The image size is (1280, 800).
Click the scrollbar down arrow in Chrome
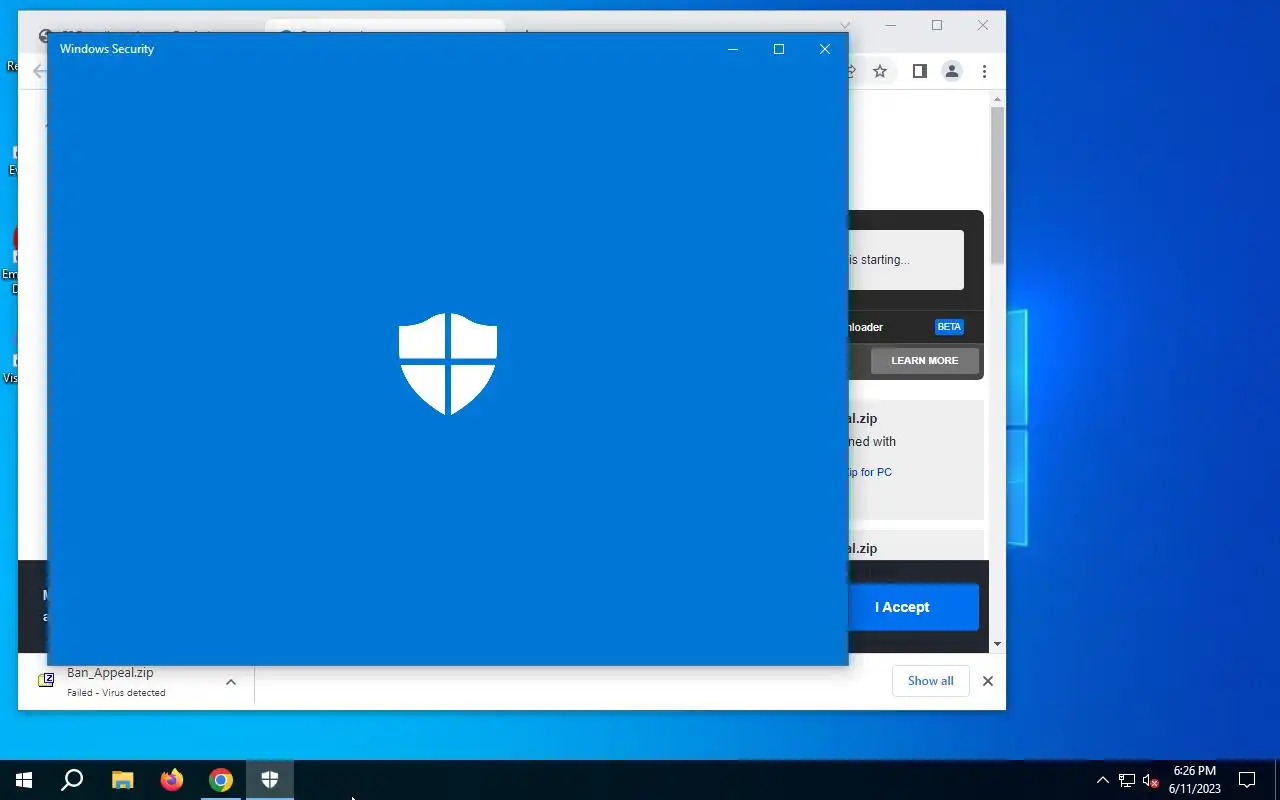pos(997,645)
